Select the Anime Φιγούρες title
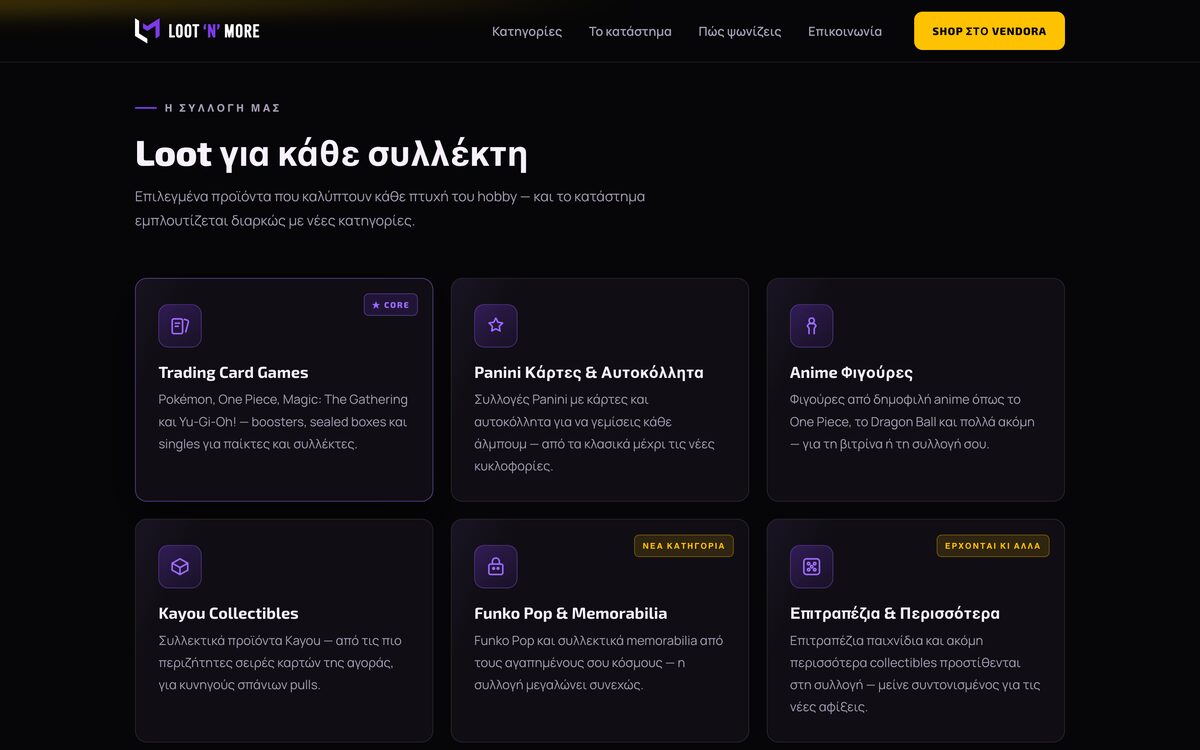Viewport: 1200px width, 750px height. 851,373
